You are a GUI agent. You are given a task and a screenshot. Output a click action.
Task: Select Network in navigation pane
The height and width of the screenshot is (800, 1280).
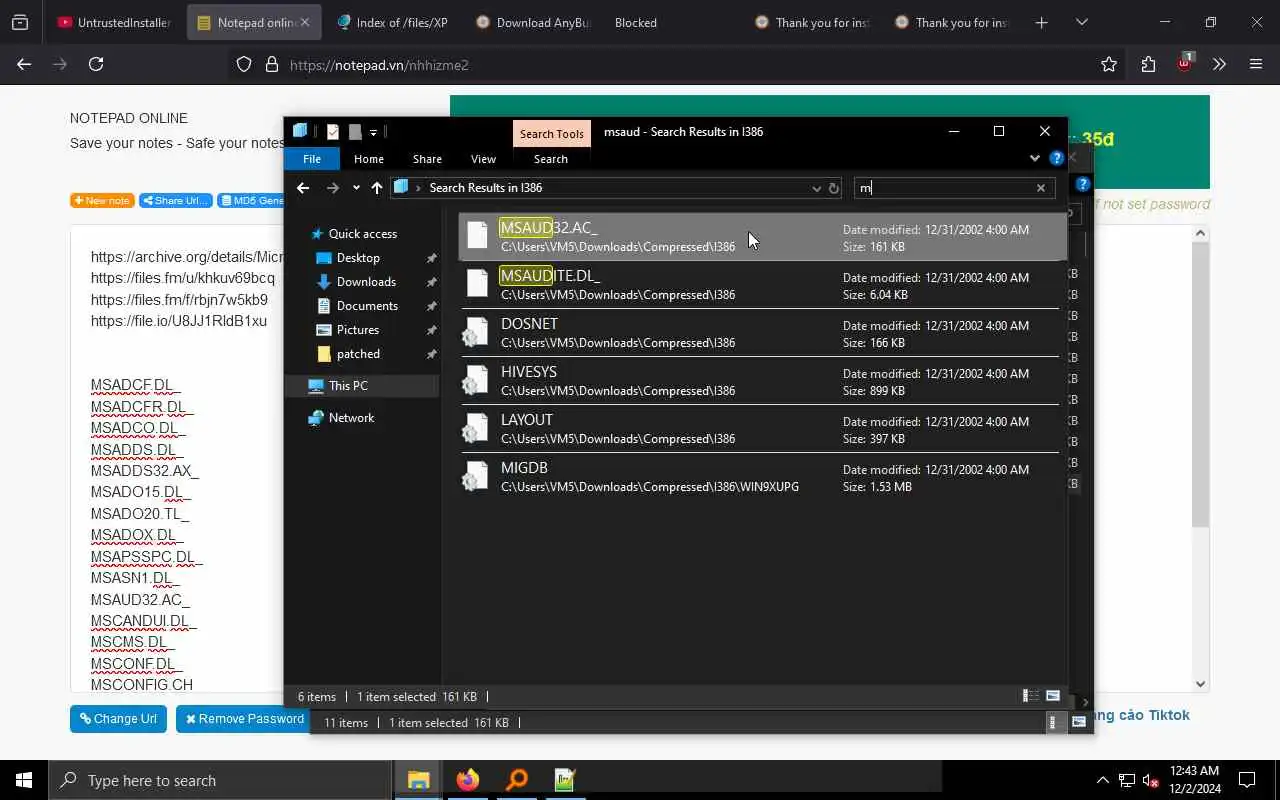point(351,418)
